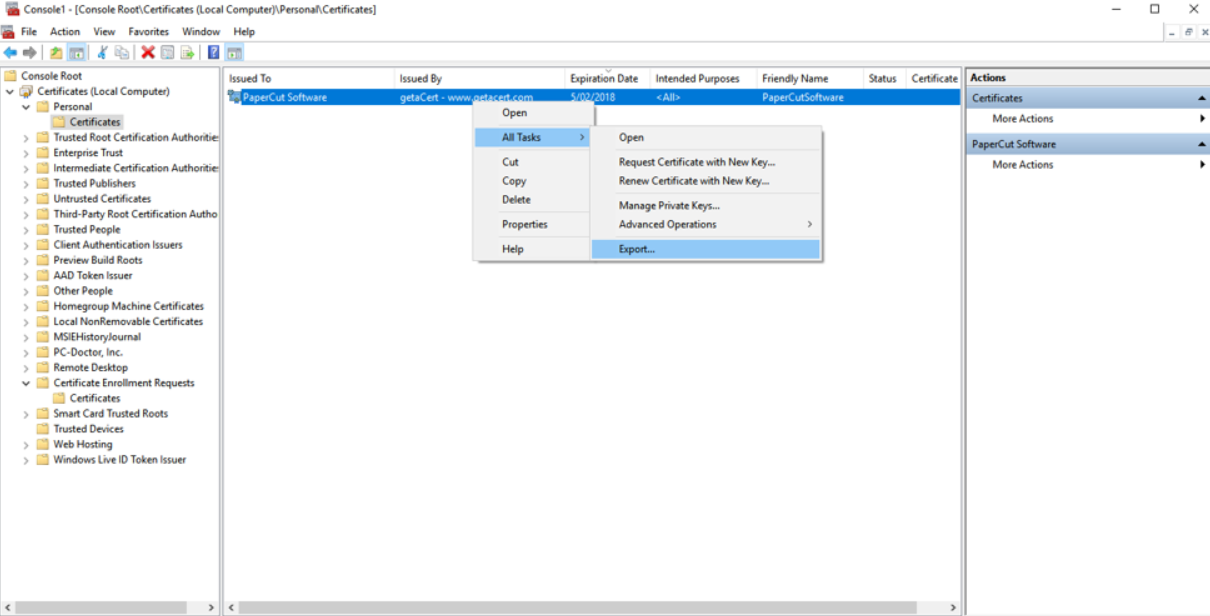Click the Export List toolbar icon
The image size is (1210, 616).
[187, 53]
